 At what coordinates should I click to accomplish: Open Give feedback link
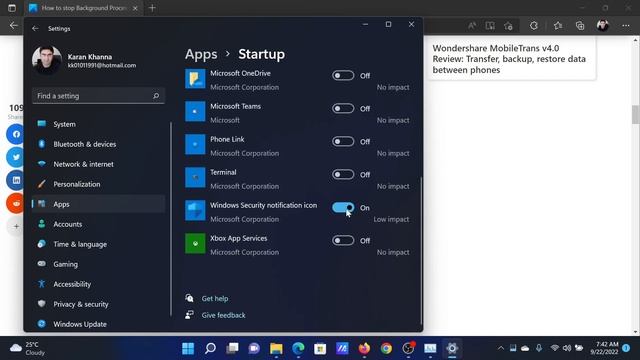point(223,315)
